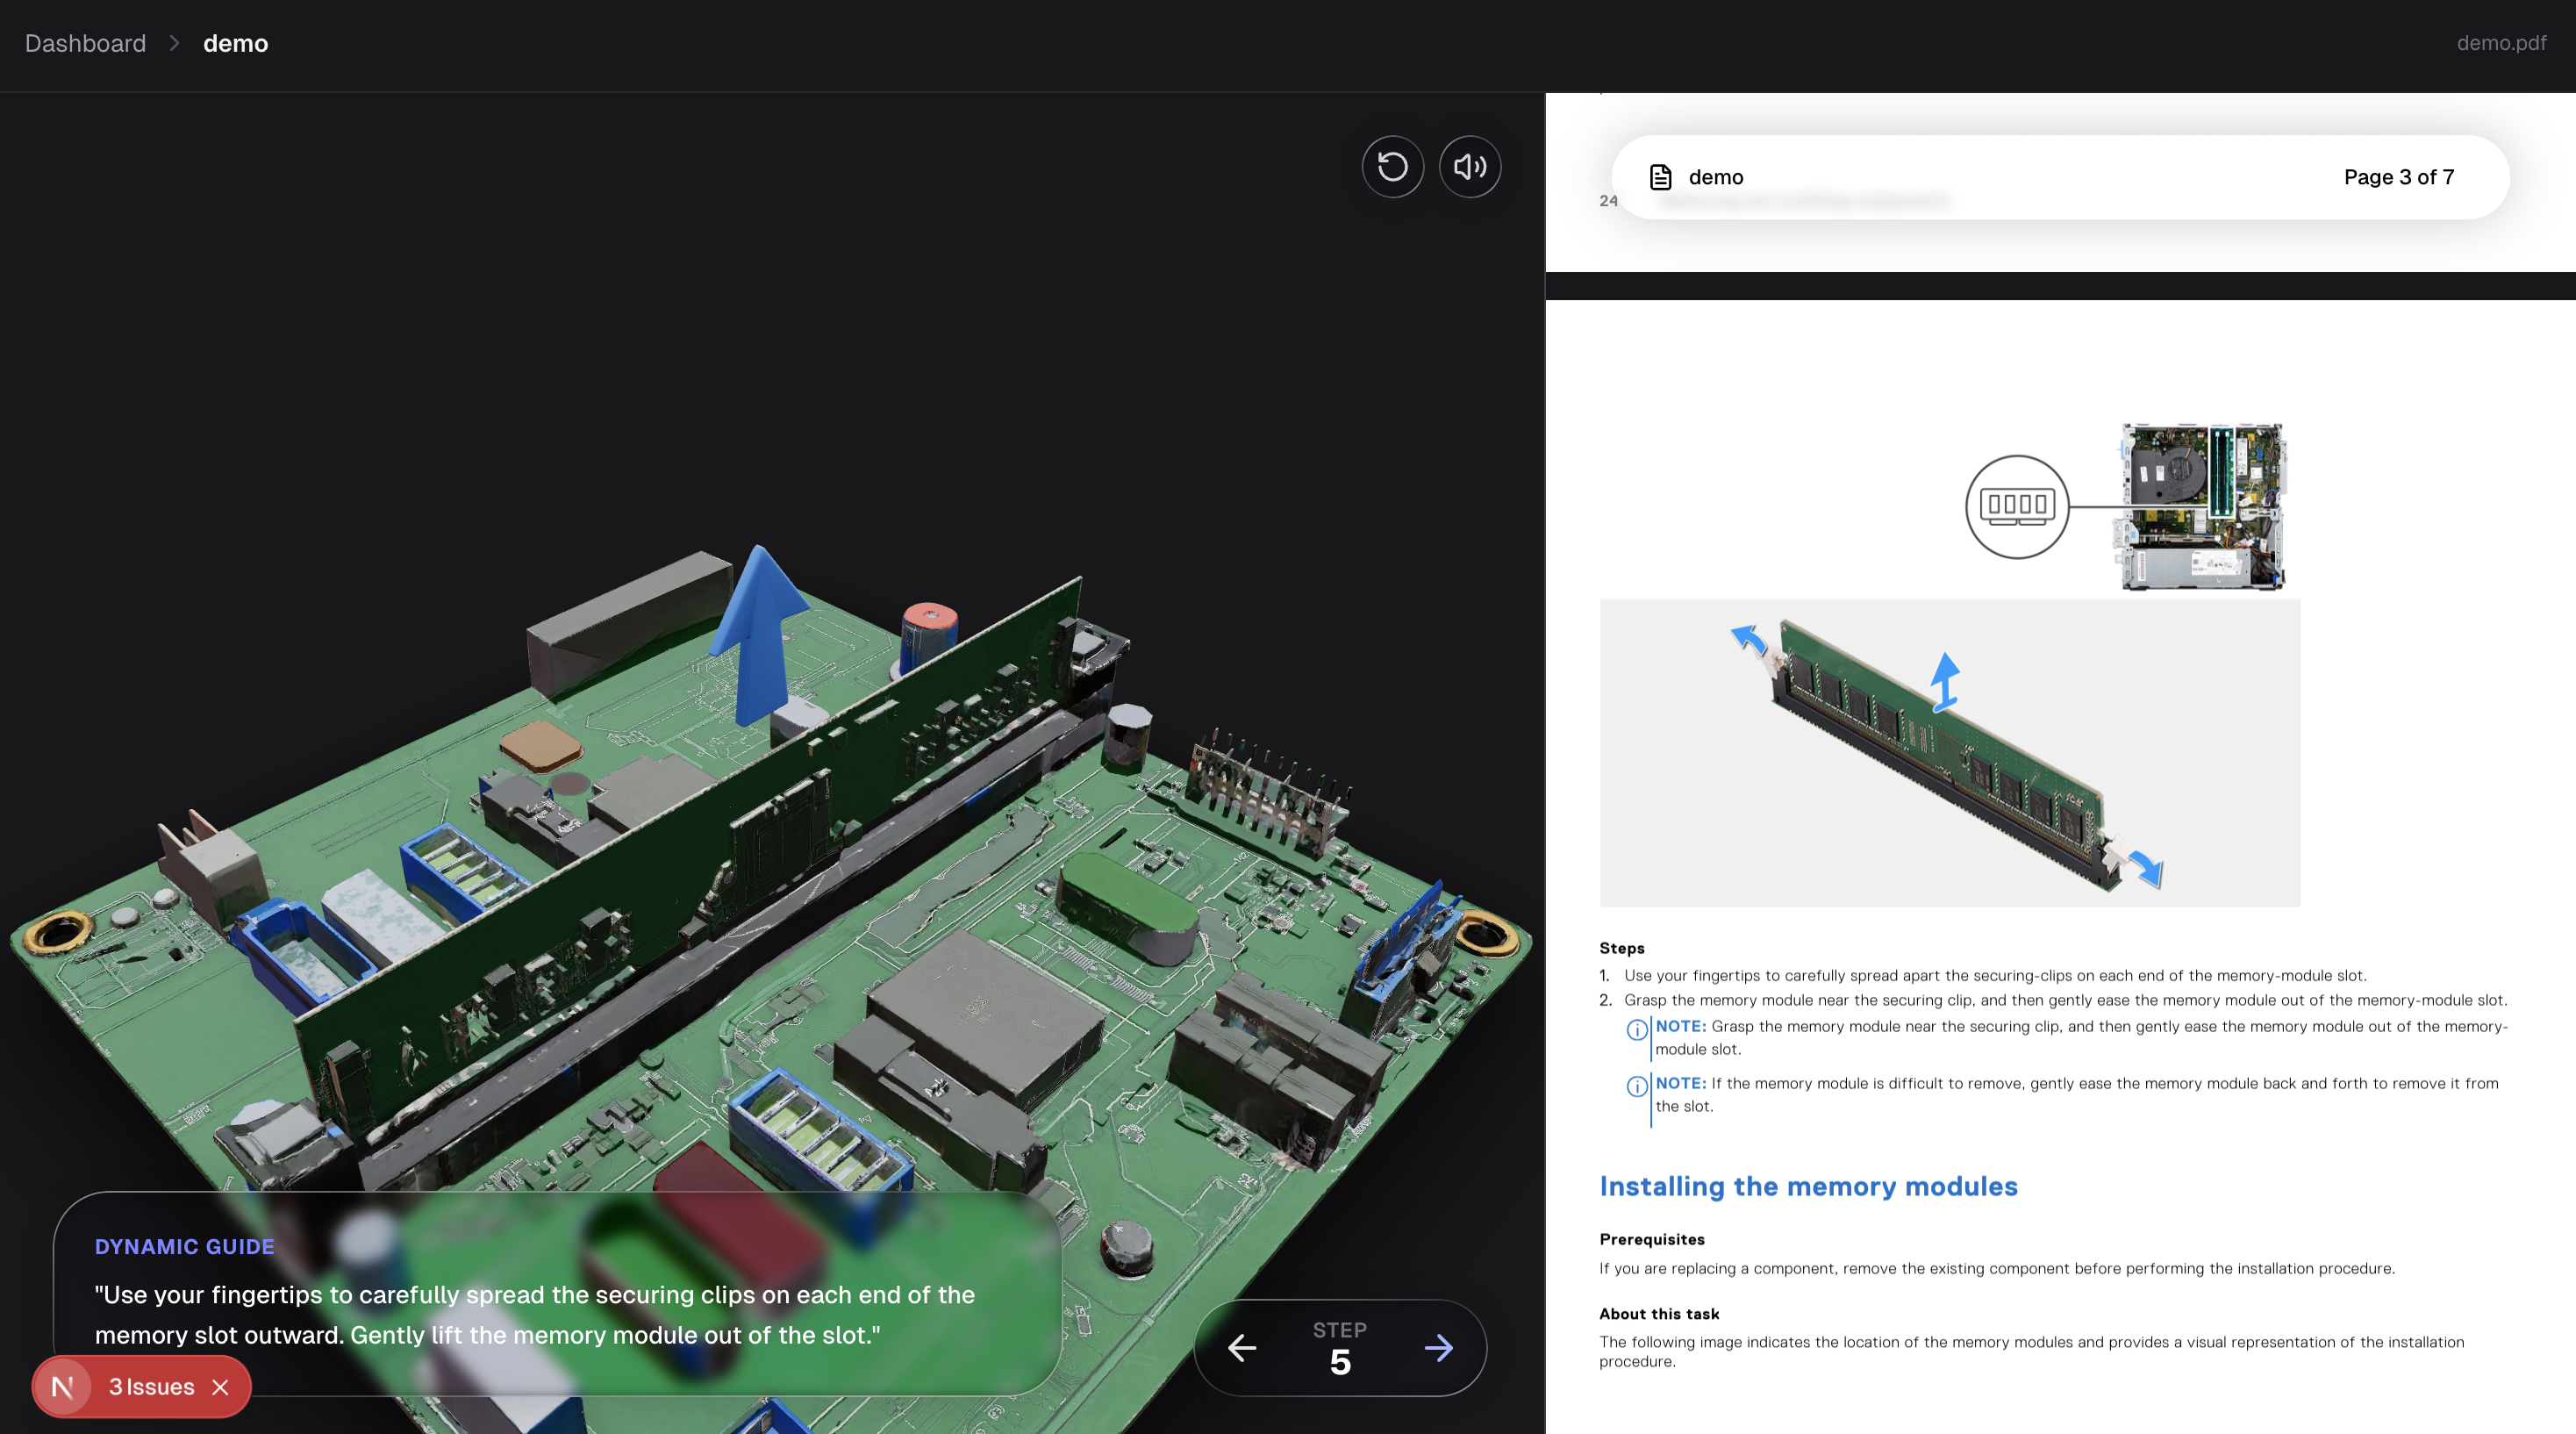
Task: Toggle the audio speaker icon
Action: 1469,167
